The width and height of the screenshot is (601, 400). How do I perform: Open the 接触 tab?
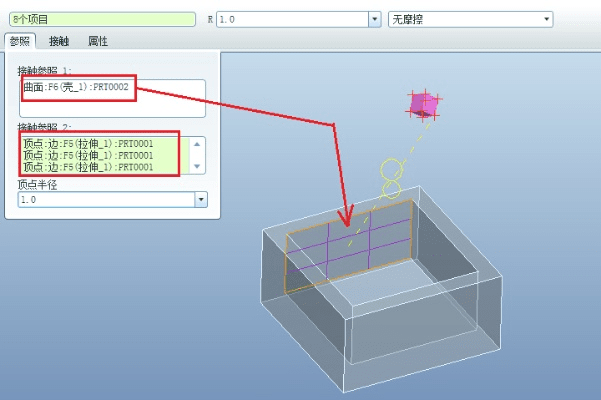(x=59, y=41)
